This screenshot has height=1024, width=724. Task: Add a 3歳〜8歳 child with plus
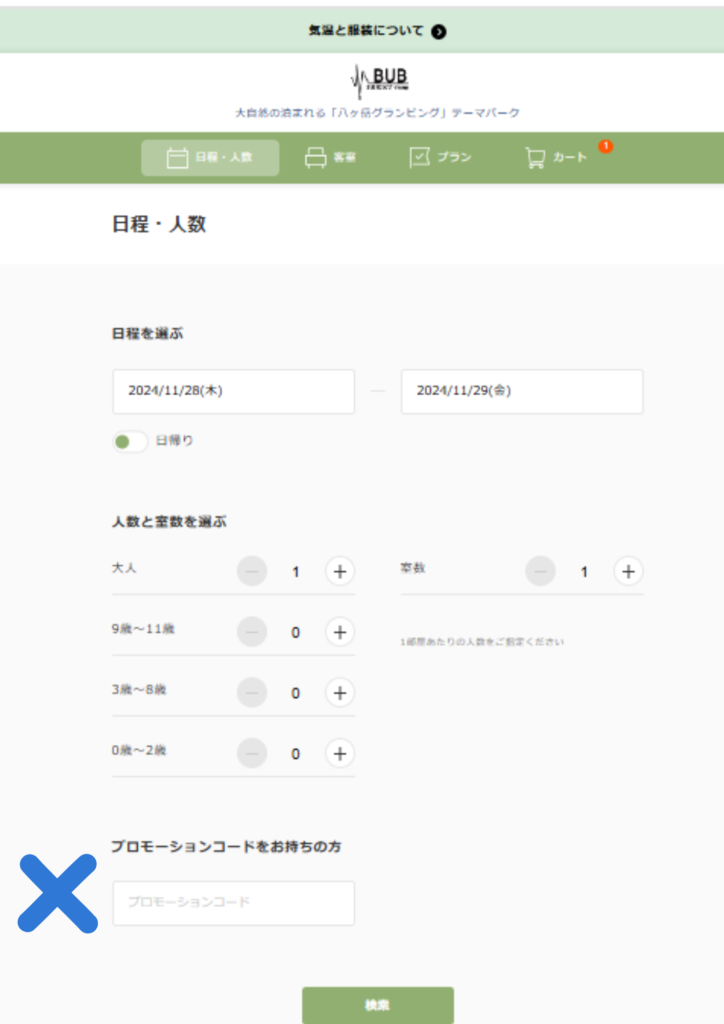pyautogui.click(x=339, y=692)
